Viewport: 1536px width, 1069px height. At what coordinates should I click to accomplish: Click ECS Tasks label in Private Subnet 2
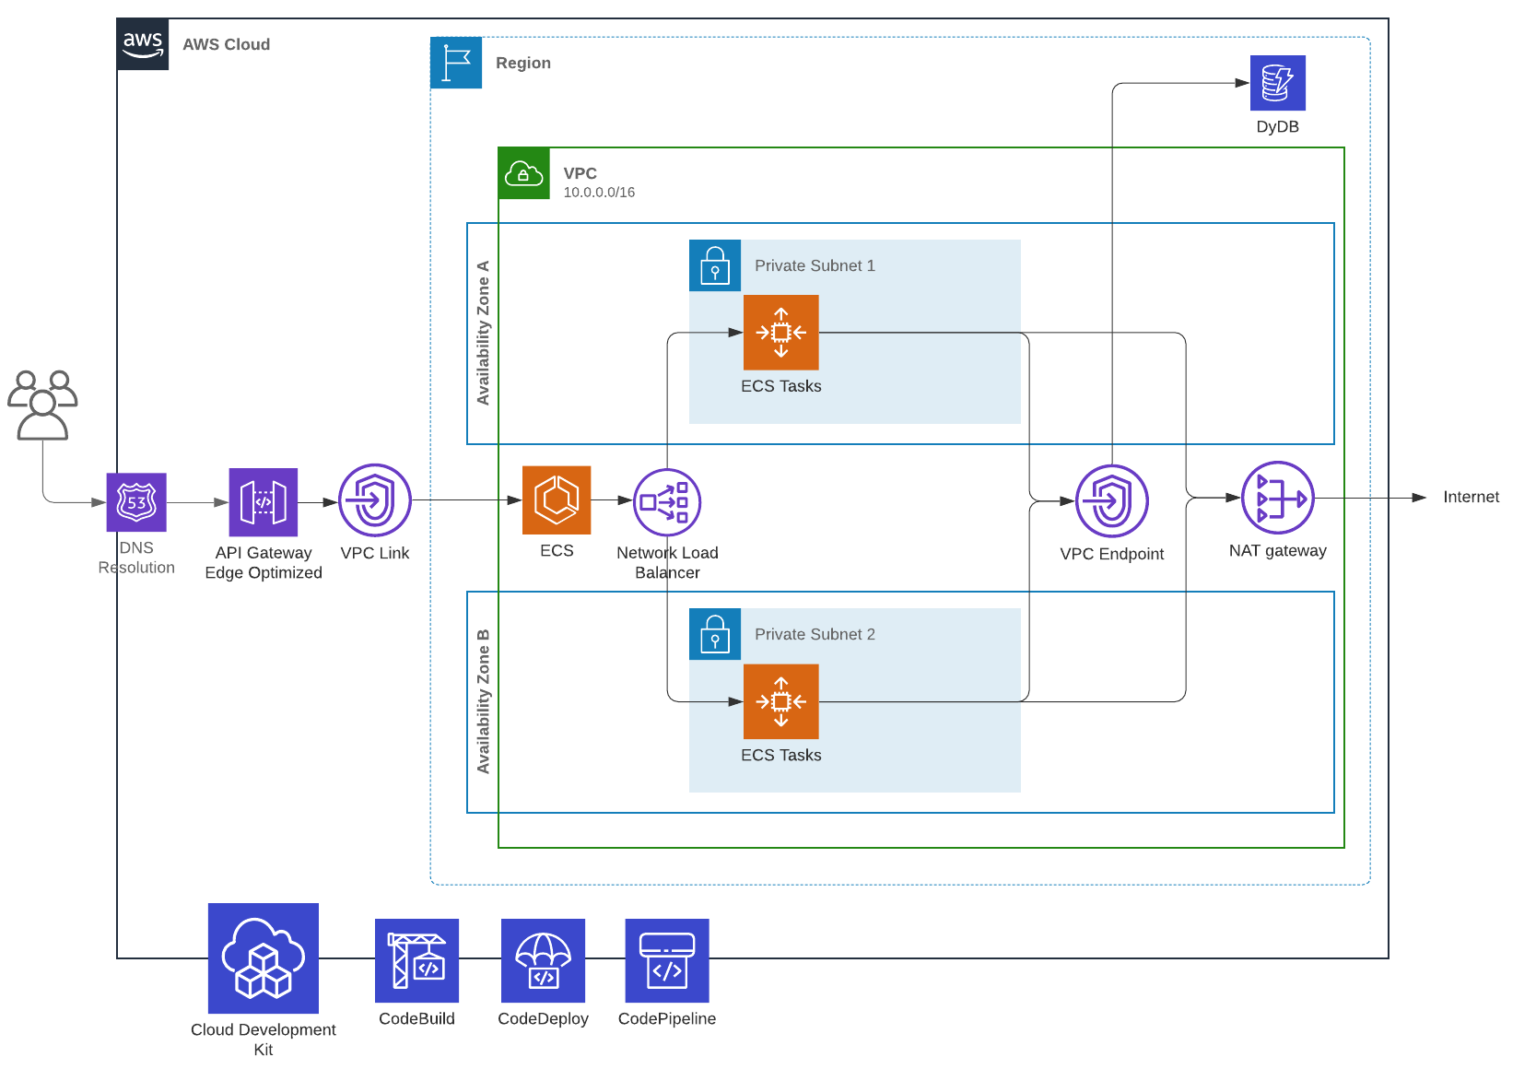pyautogui.click(x=781, y=756)
